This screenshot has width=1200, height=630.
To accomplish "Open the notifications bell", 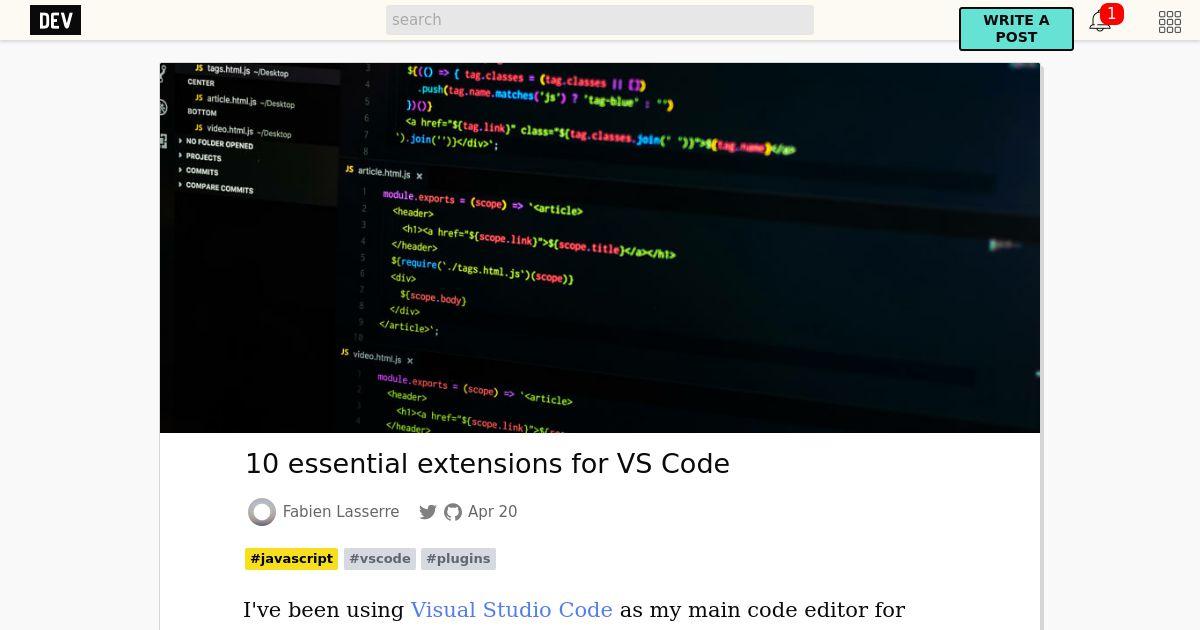I will pos(1100,21).
